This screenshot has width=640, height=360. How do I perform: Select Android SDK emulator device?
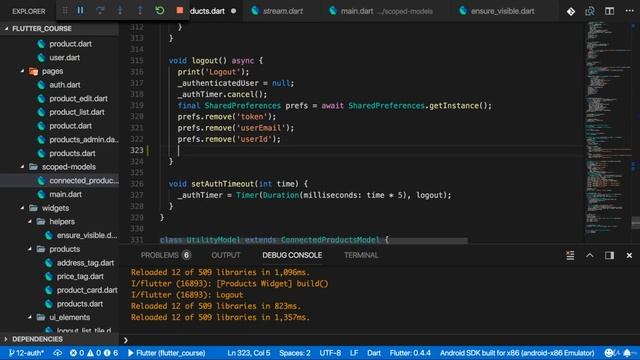tap(517, 353)
